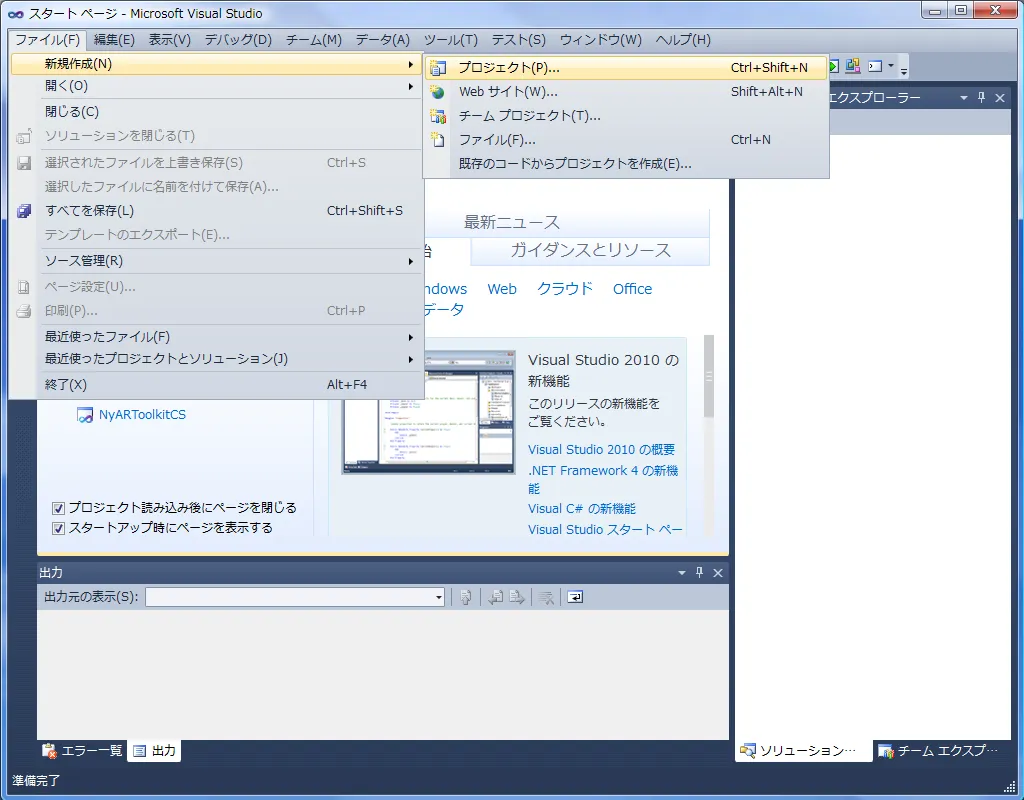Open the ツール(T) menu

pos(451,40)
